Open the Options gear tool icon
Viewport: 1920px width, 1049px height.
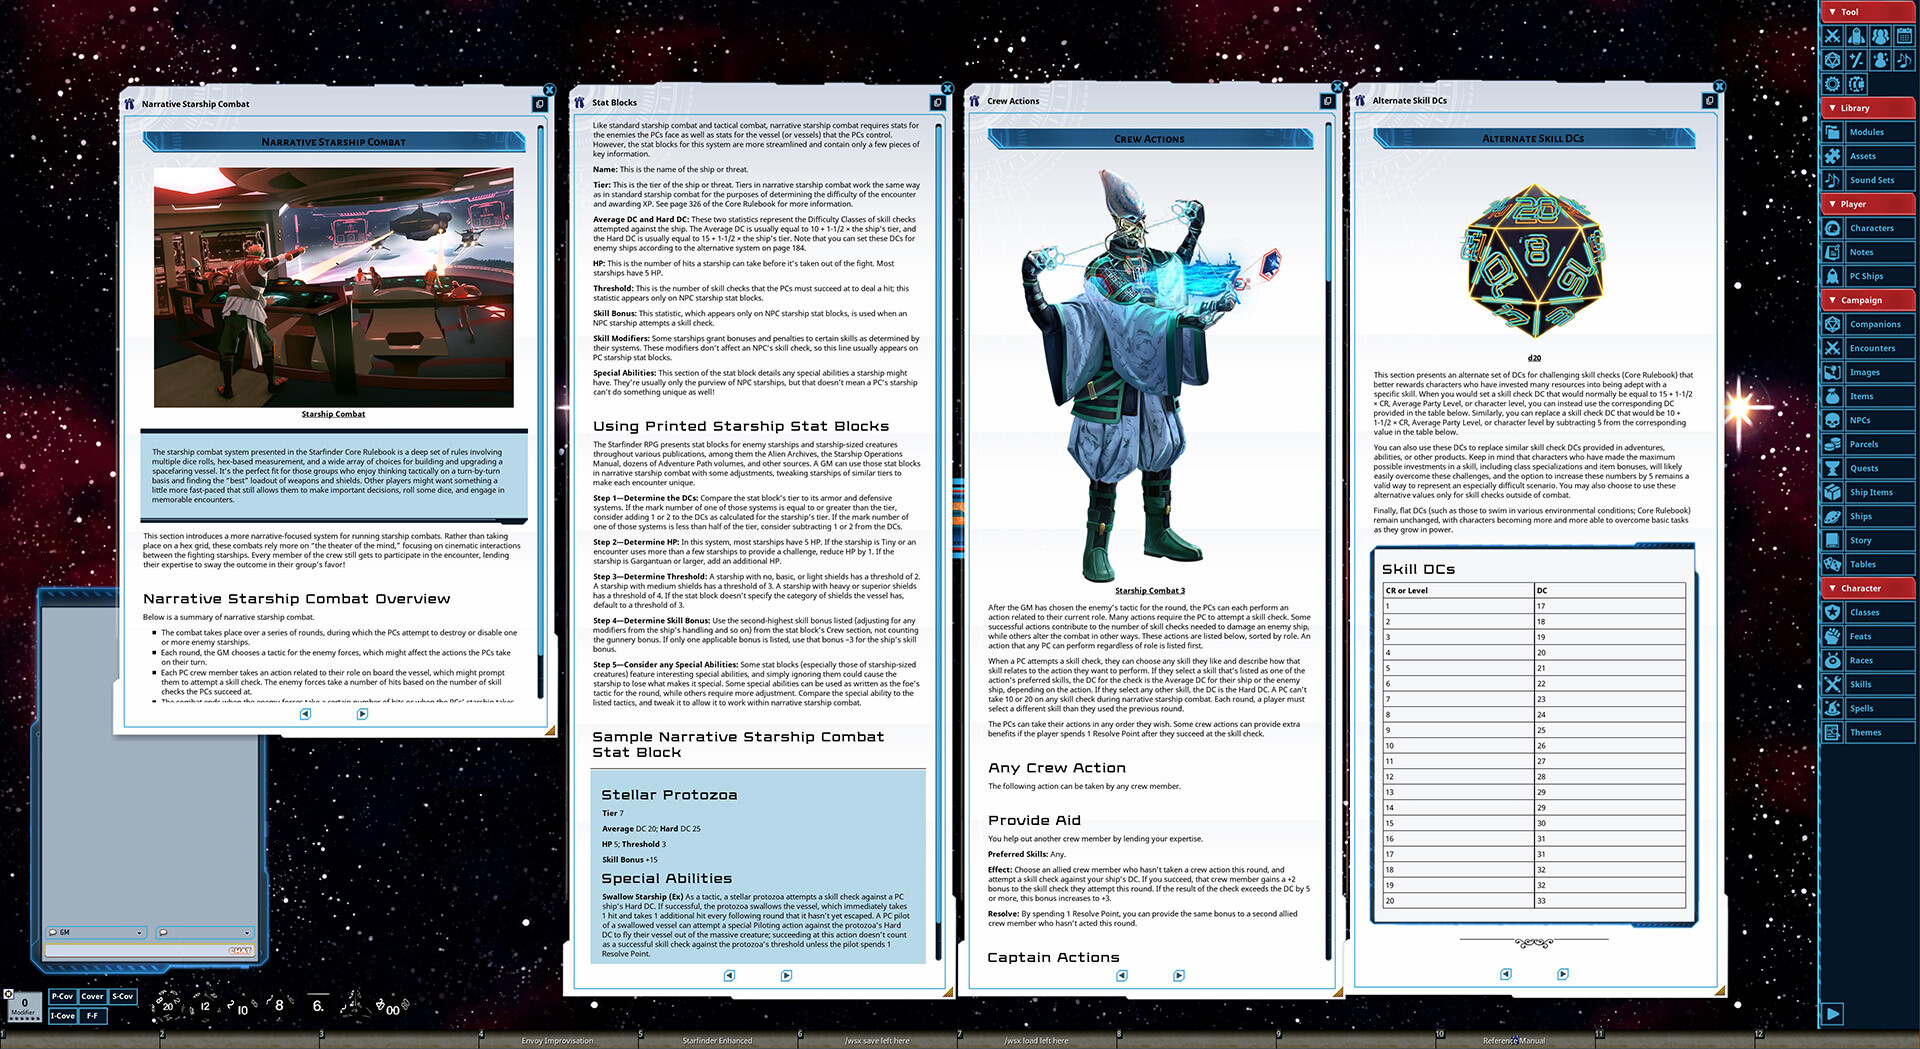coord(1832,84)
